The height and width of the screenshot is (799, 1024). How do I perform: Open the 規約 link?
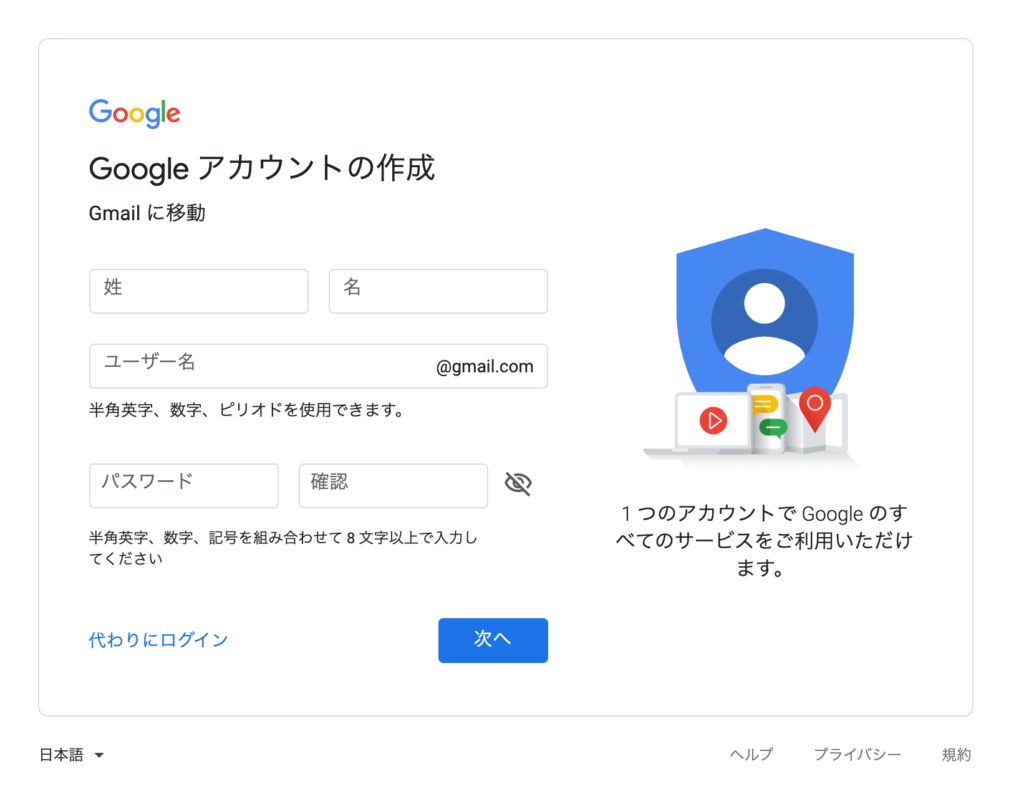(957, 755)
